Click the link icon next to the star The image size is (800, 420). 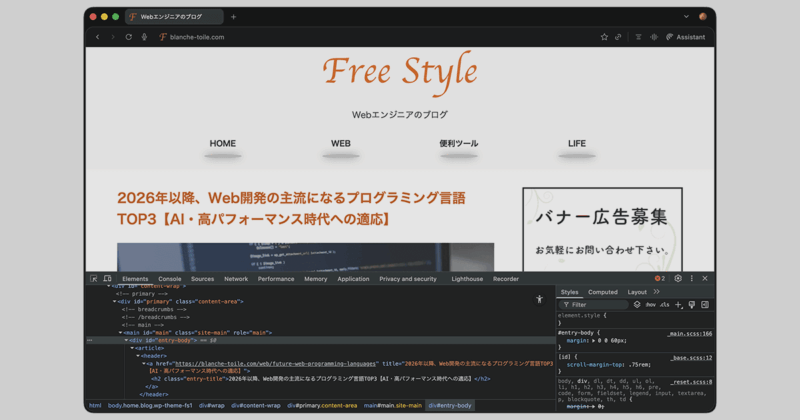click(x=618, y=37)
